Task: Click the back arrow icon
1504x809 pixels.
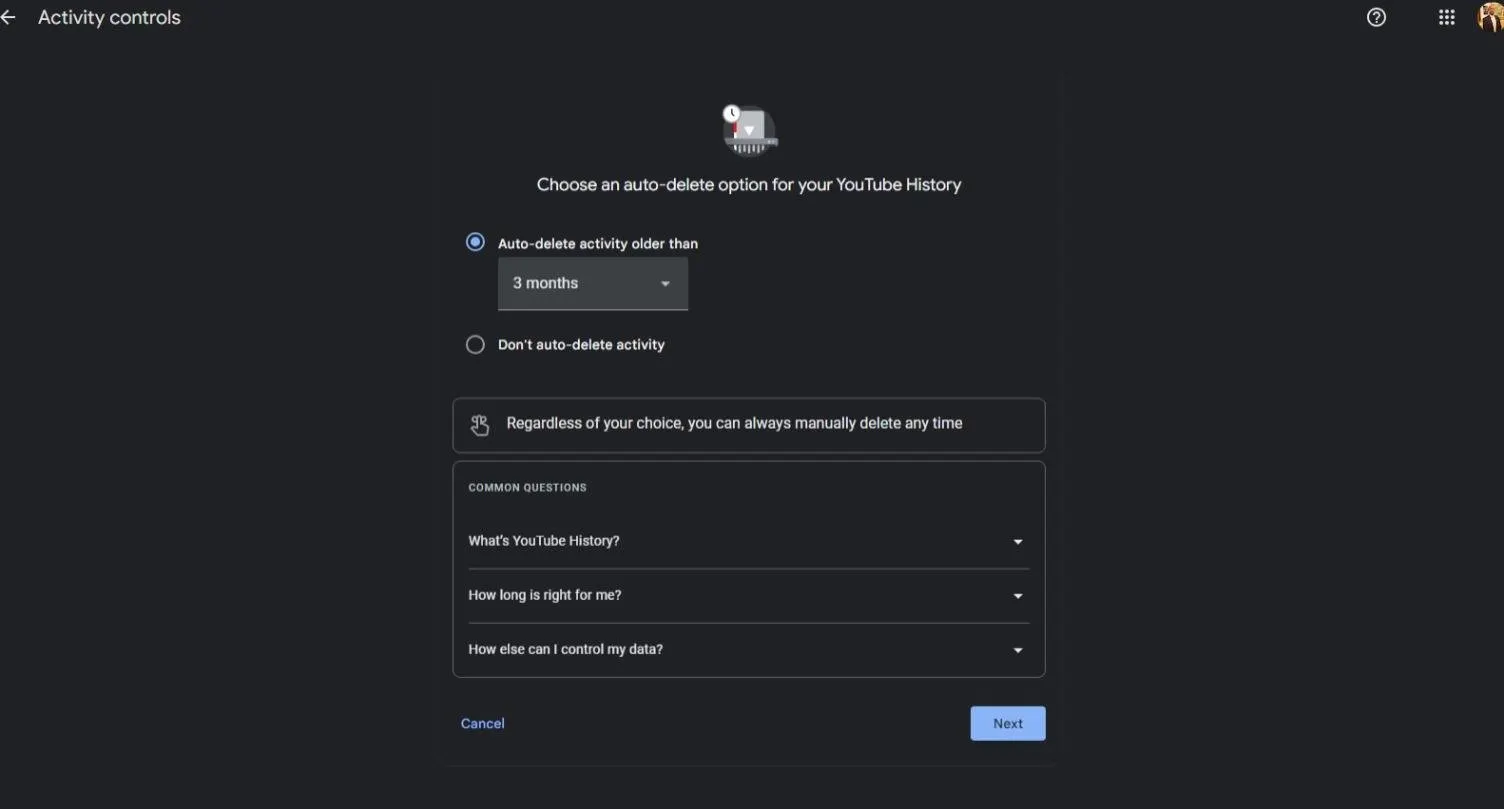Action: click(8, 18)
